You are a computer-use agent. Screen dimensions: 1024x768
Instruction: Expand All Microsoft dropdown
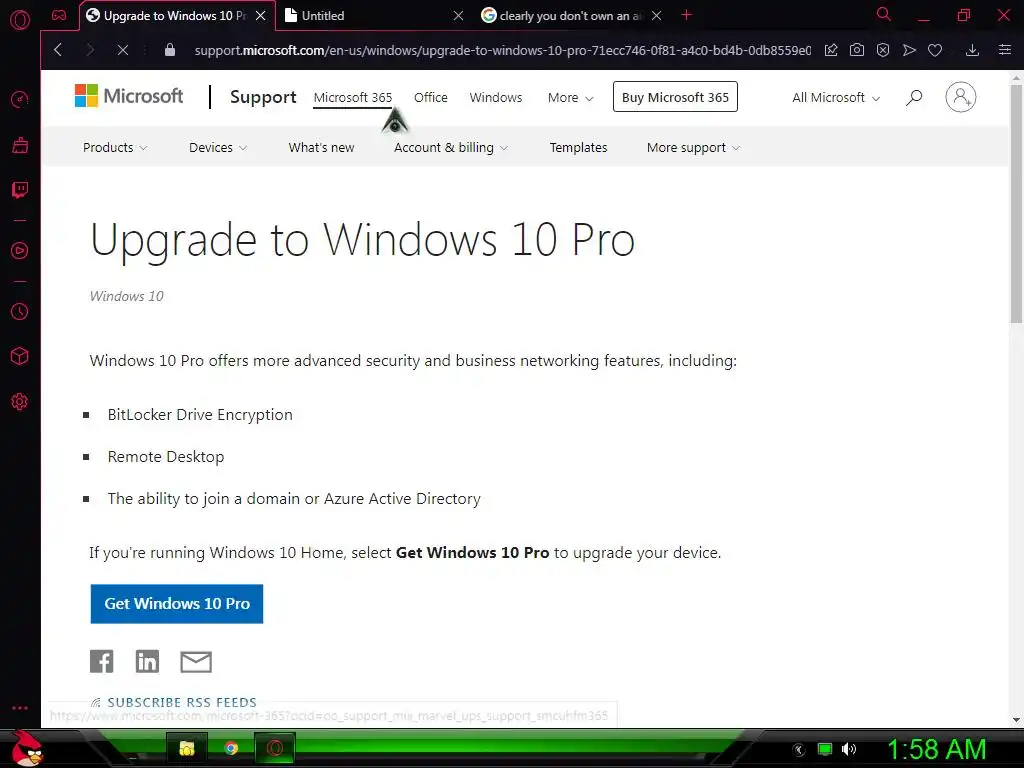click(836, 97)
